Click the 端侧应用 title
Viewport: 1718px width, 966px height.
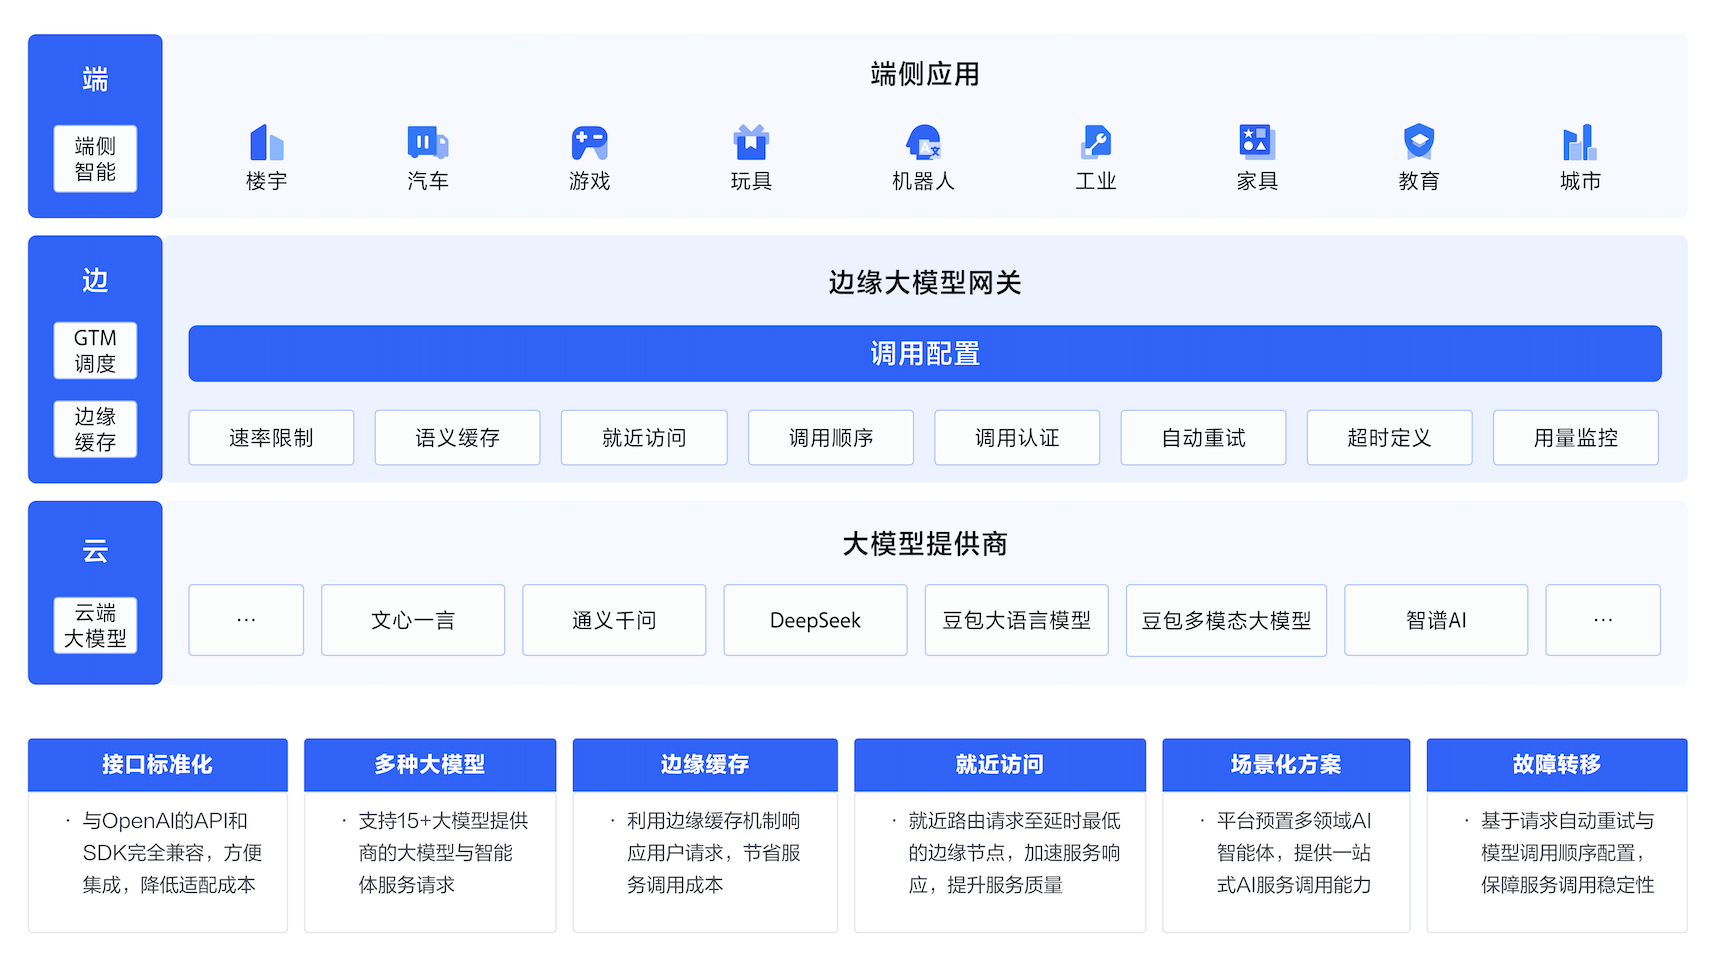click(925, 74)
